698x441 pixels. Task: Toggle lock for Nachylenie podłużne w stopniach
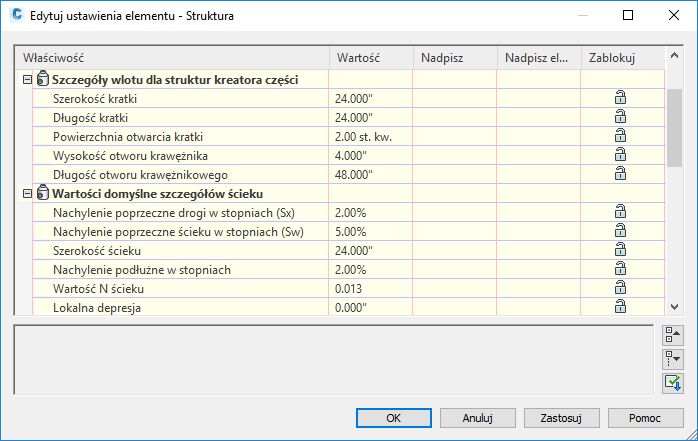[620, 269]
